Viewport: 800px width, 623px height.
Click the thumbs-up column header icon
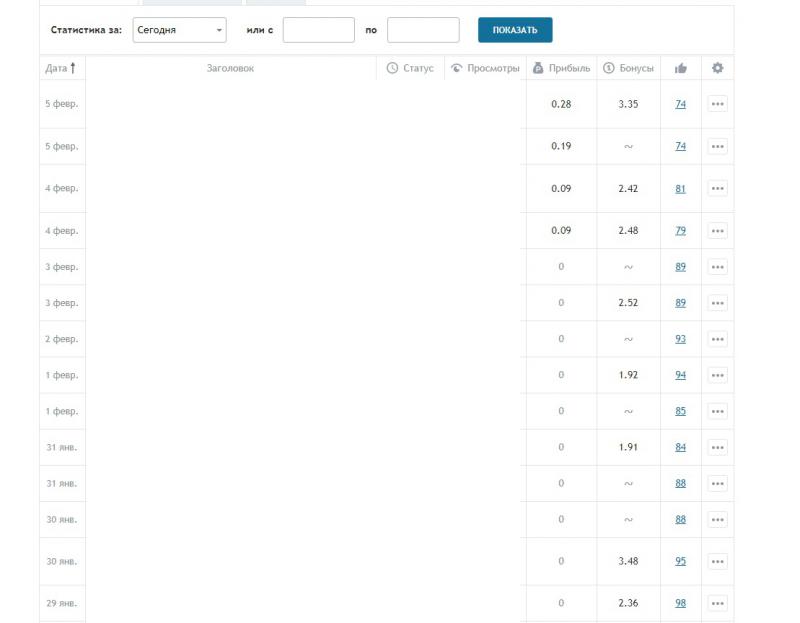[x=681, y=68]
